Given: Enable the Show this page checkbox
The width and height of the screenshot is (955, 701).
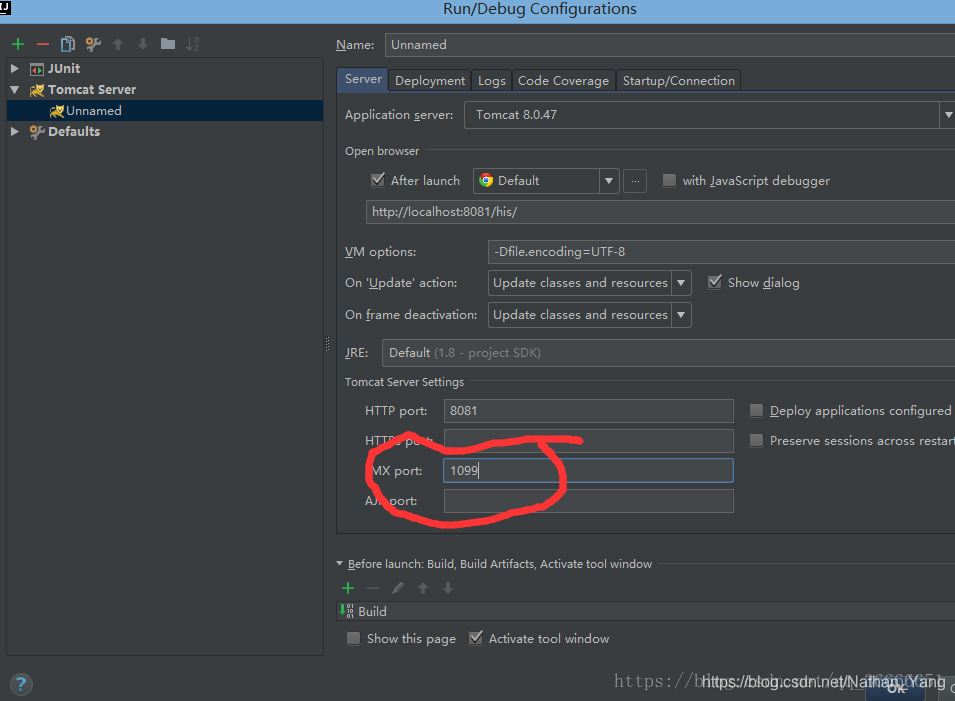Looking at the screenshot, I should click(x=353, y=638).
